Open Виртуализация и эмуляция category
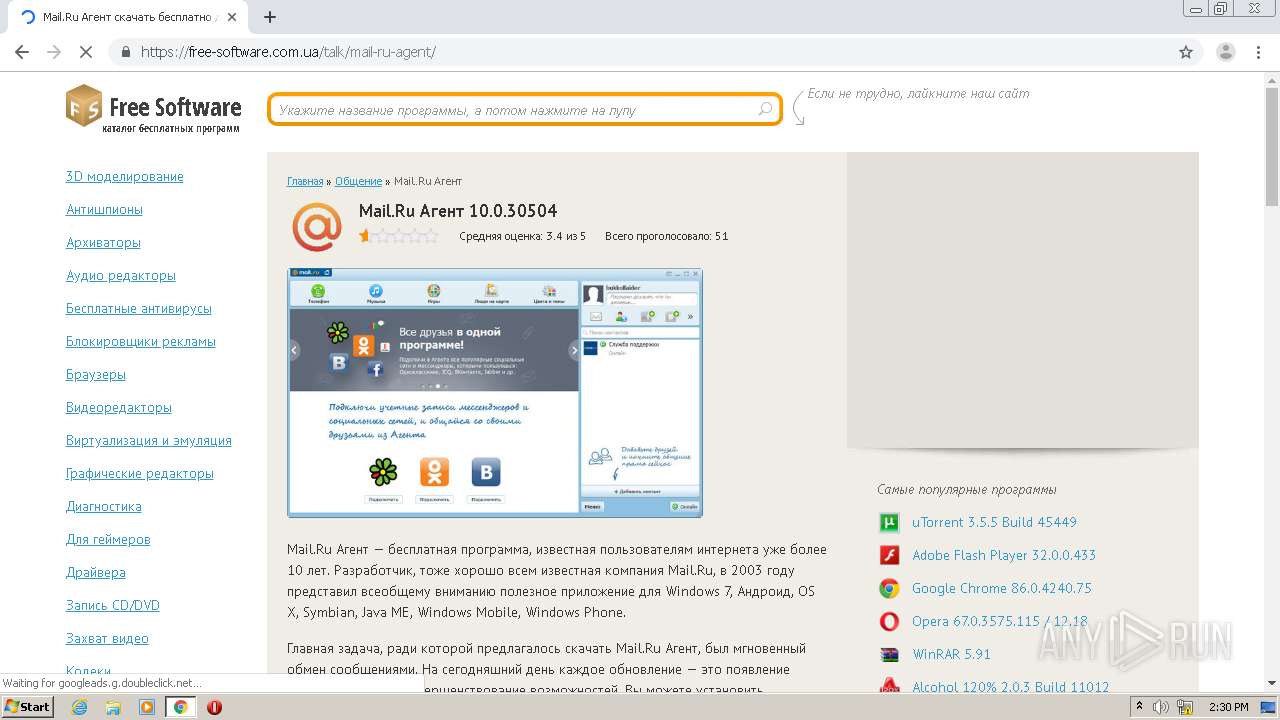Viewport: 1280px width, 720px height. [149, 440]
